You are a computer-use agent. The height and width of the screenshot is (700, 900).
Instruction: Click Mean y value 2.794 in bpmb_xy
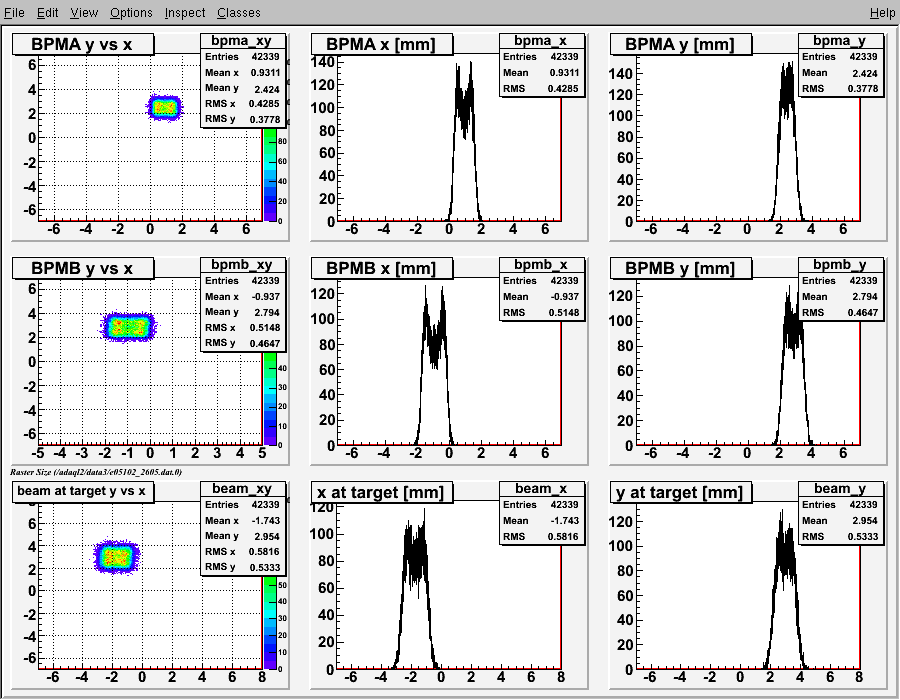267,313
